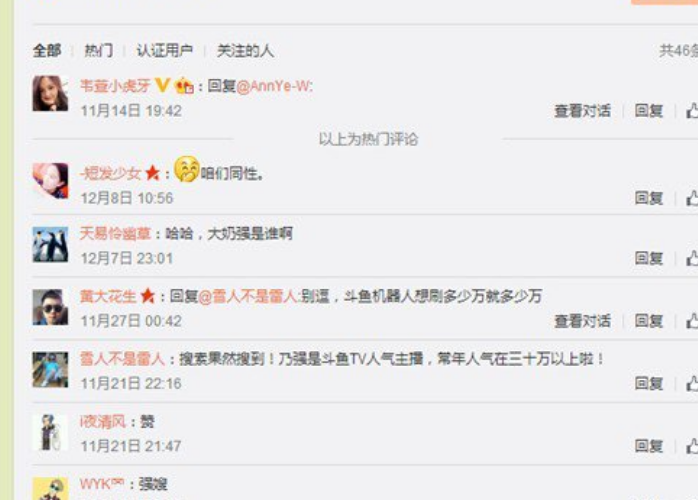Open 天易伶幽草's penguin avatar
This screenshot has width=698, height=500.
(50, 244)
